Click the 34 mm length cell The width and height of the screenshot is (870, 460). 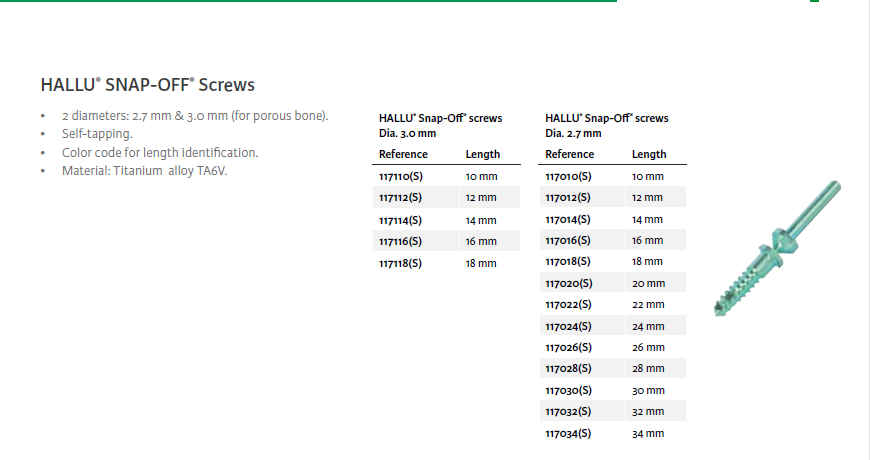(x=648, y=434)
